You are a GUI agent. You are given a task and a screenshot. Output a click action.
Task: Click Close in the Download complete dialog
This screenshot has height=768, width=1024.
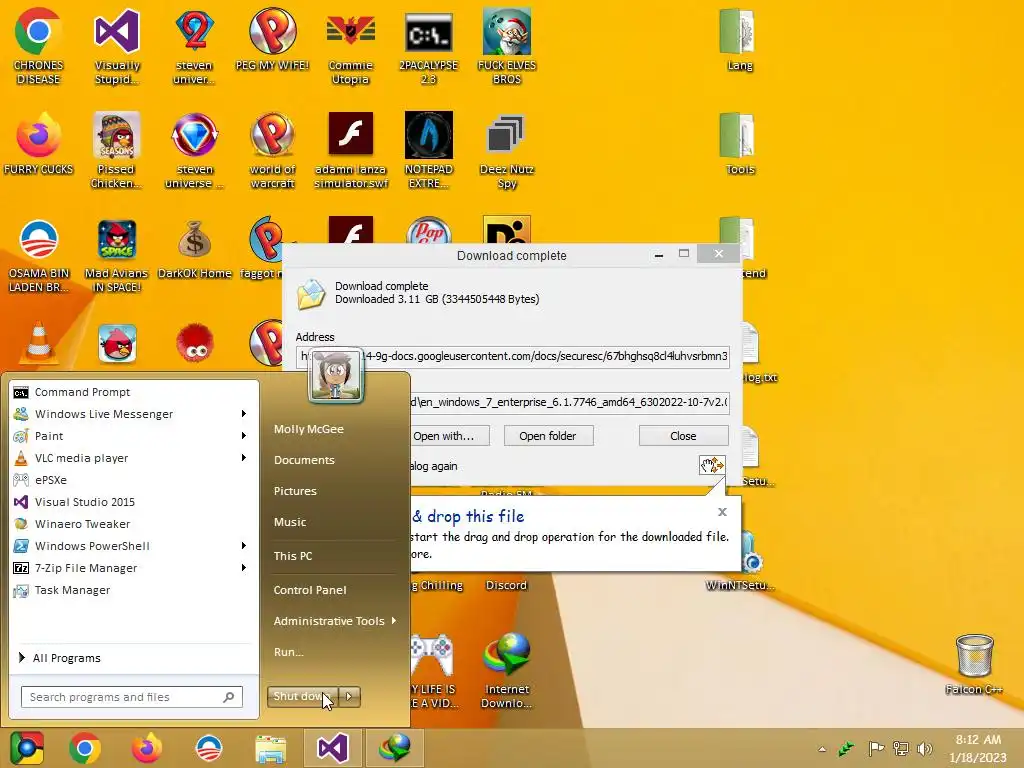point(683,436)
